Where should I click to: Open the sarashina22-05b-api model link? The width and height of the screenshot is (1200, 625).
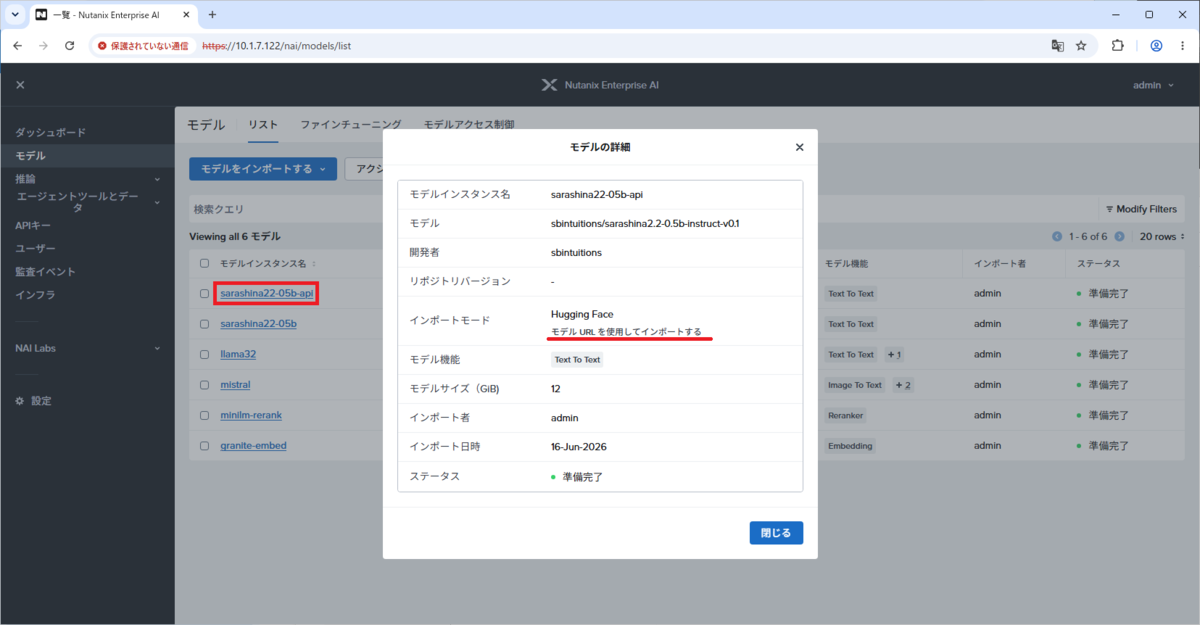267,294
